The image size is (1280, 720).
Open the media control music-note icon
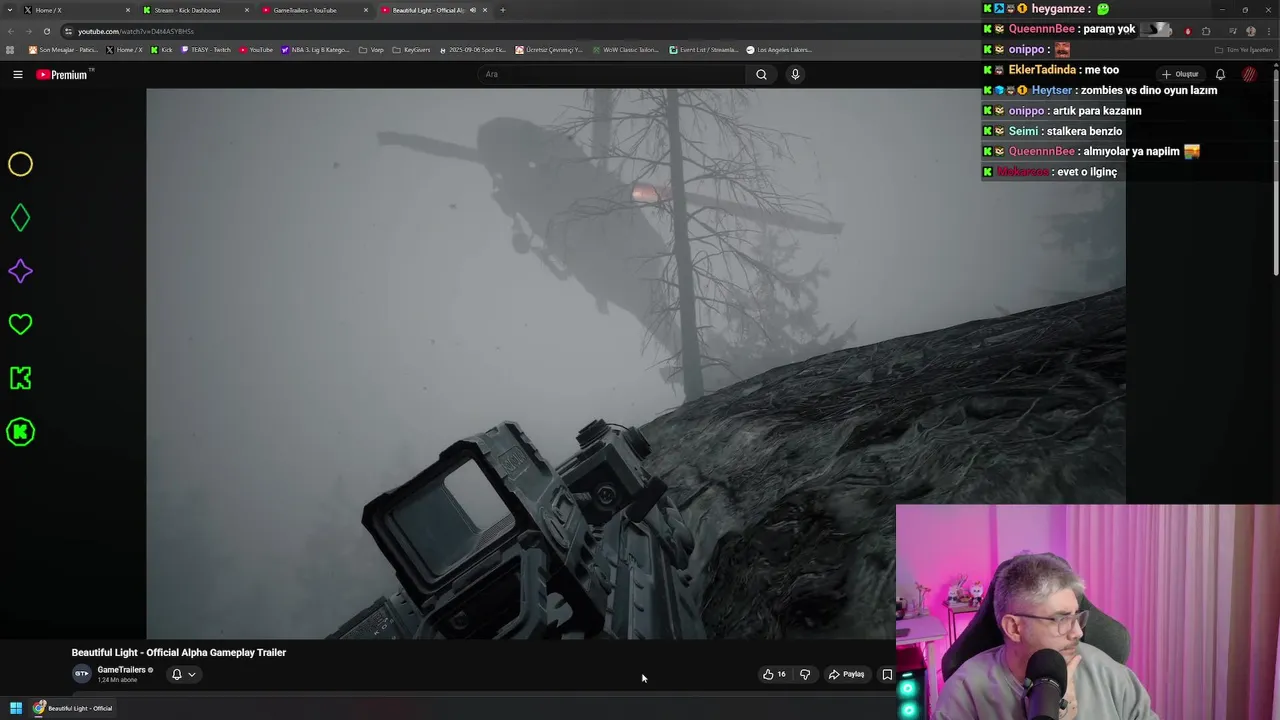(1232, 31)
